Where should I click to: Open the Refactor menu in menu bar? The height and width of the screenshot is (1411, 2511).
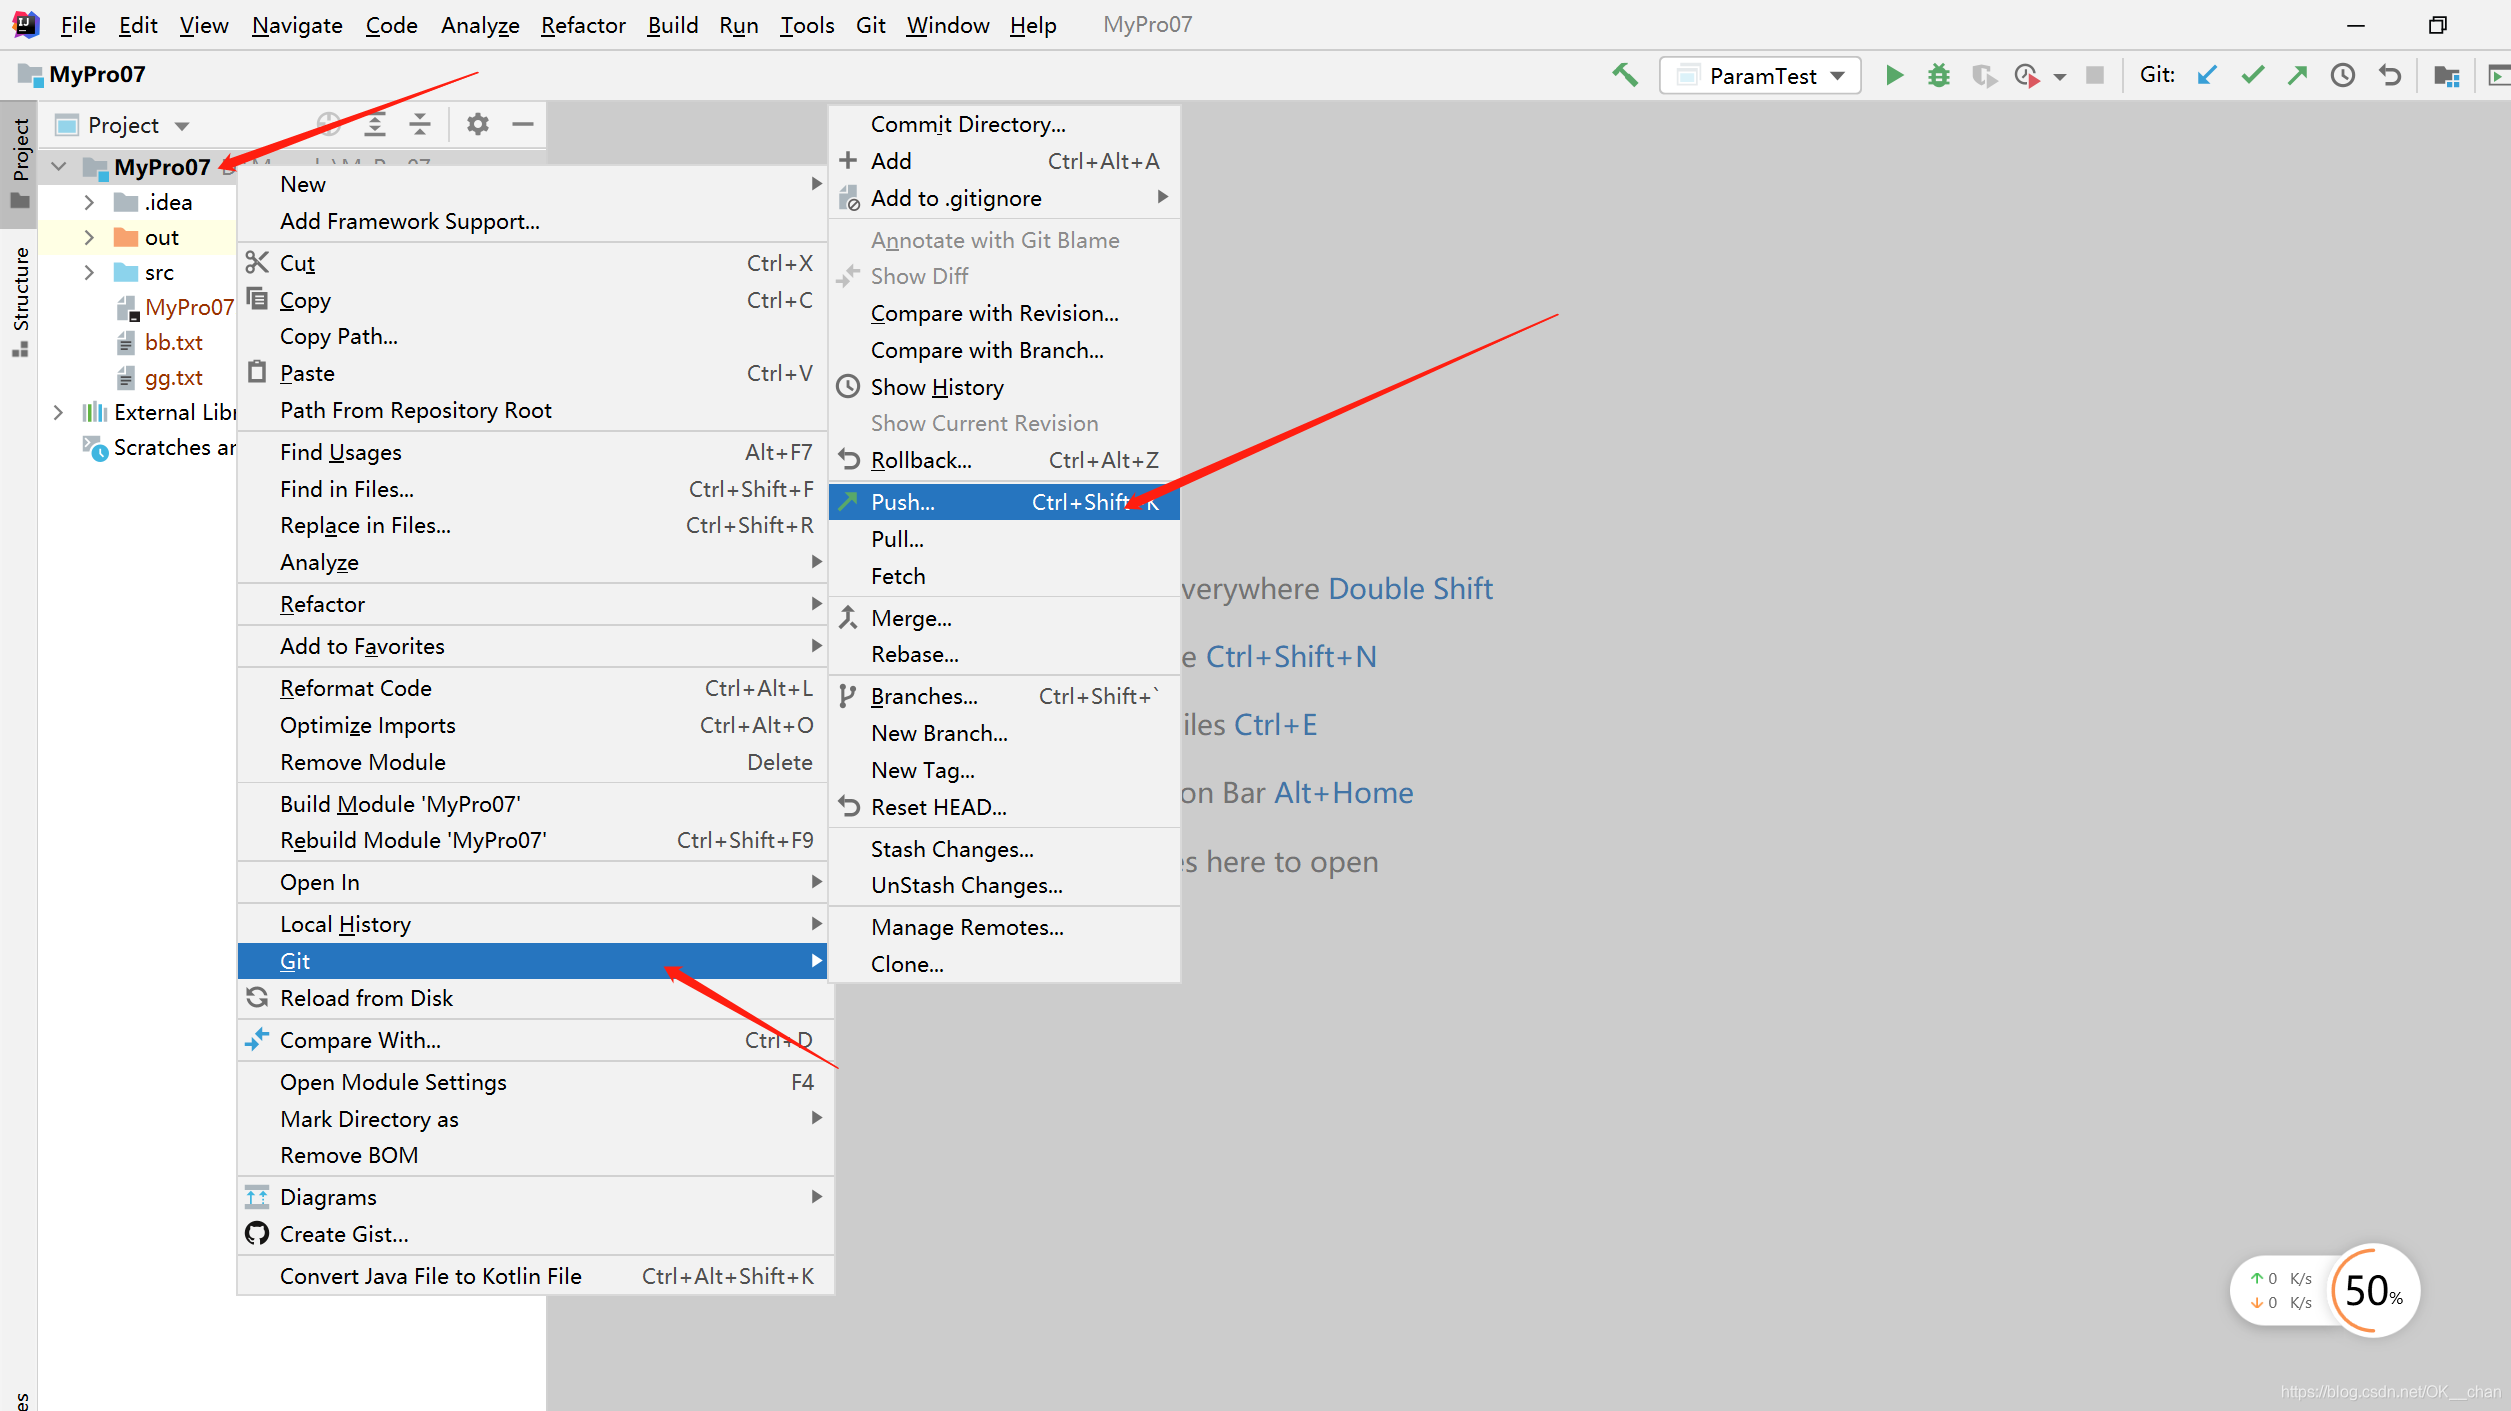tap(583, 25)
